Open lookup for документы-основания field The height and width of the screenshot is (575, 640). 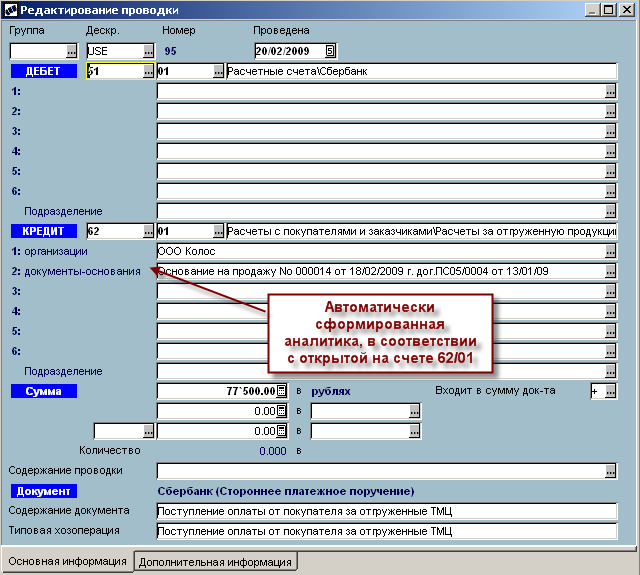[610, 271]
